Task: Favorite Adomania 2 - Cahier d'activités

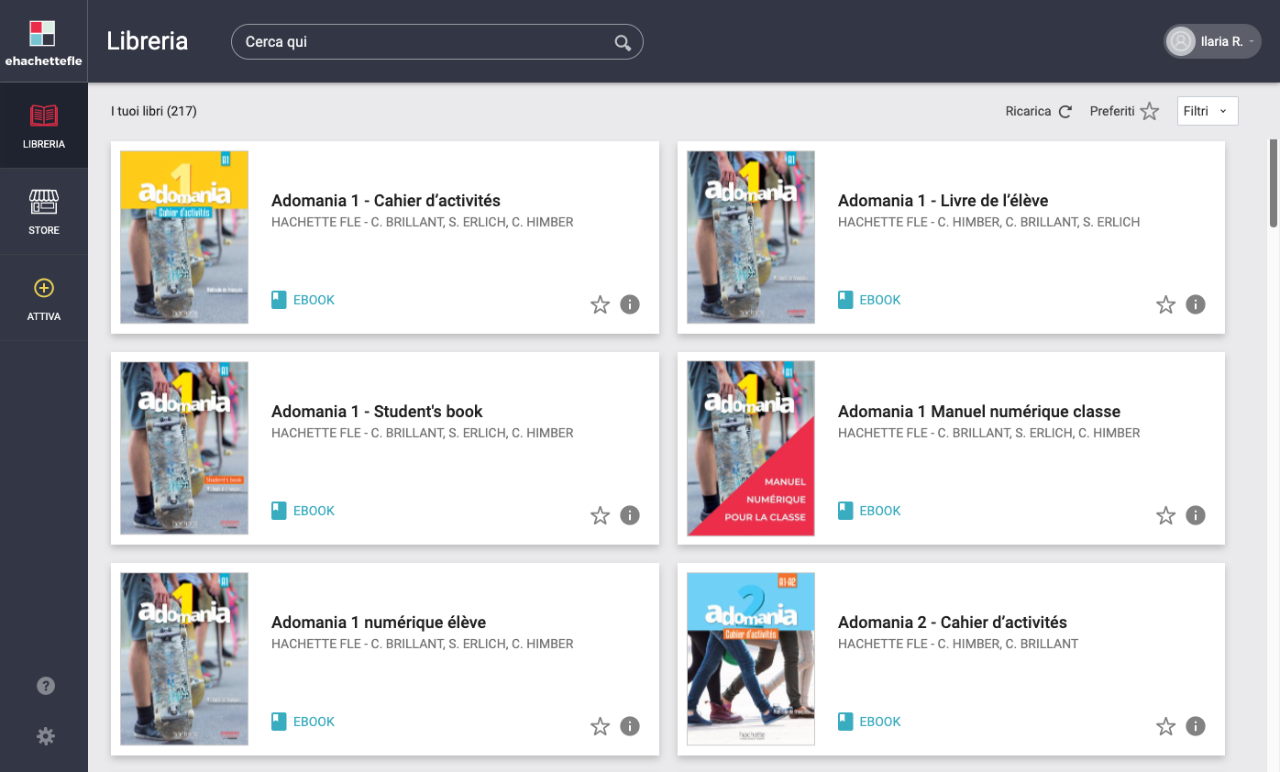Action: (1166, 727)
